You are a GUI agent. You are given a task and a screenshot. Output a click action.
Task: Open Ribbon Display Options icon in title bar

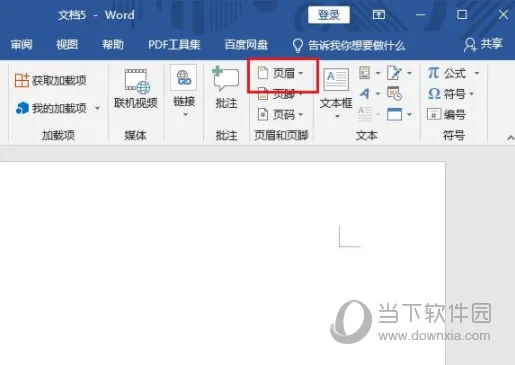(379, 14)
